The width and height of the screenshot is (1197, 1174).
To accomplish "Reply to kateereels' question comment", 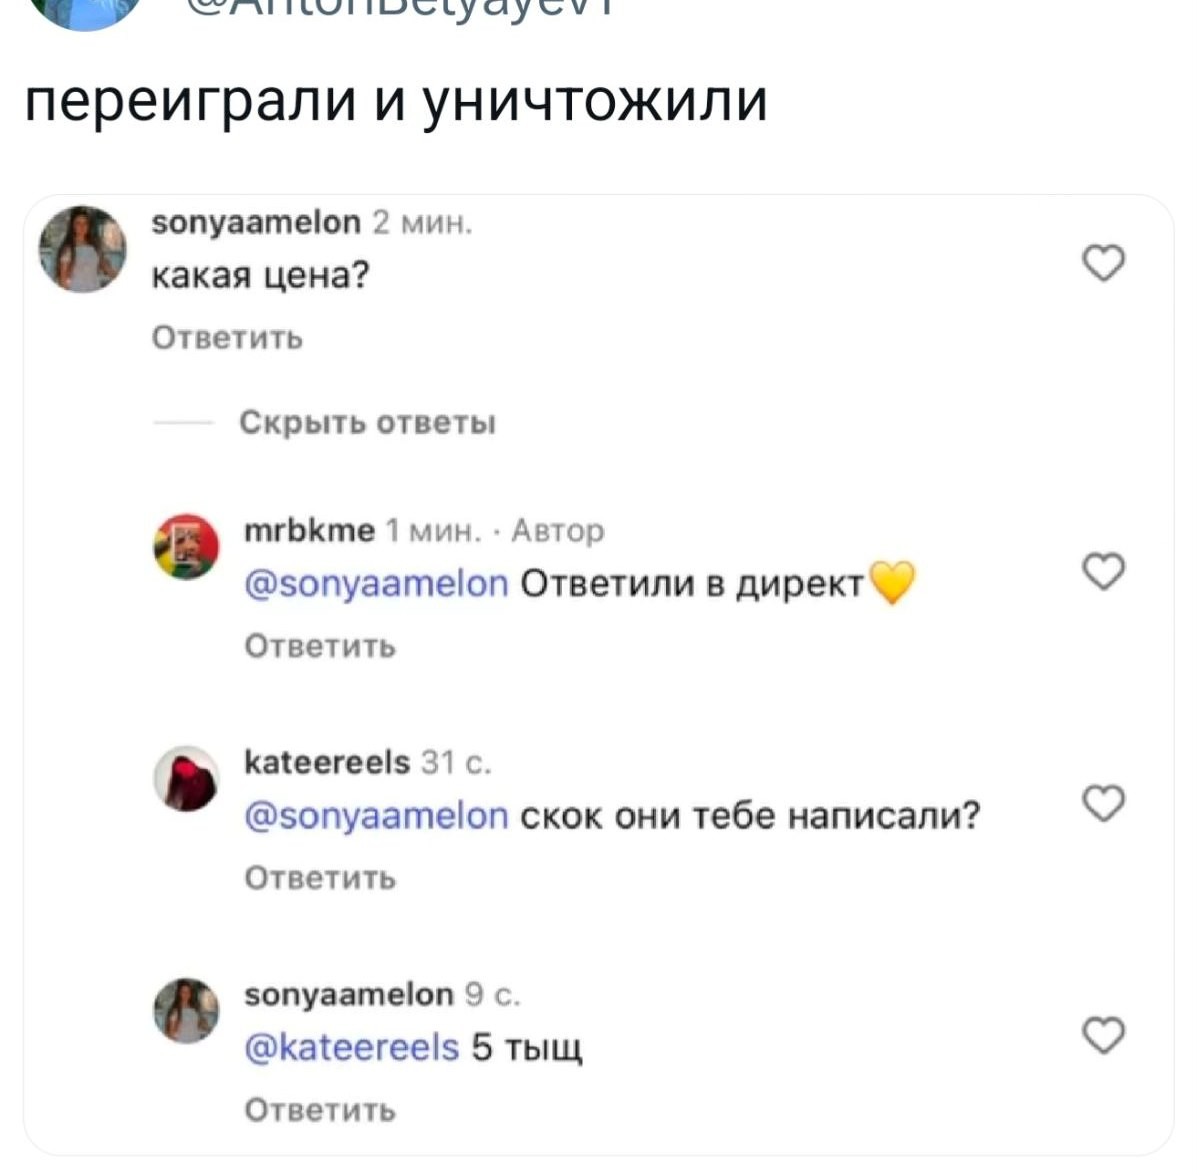I will [321, 878].
